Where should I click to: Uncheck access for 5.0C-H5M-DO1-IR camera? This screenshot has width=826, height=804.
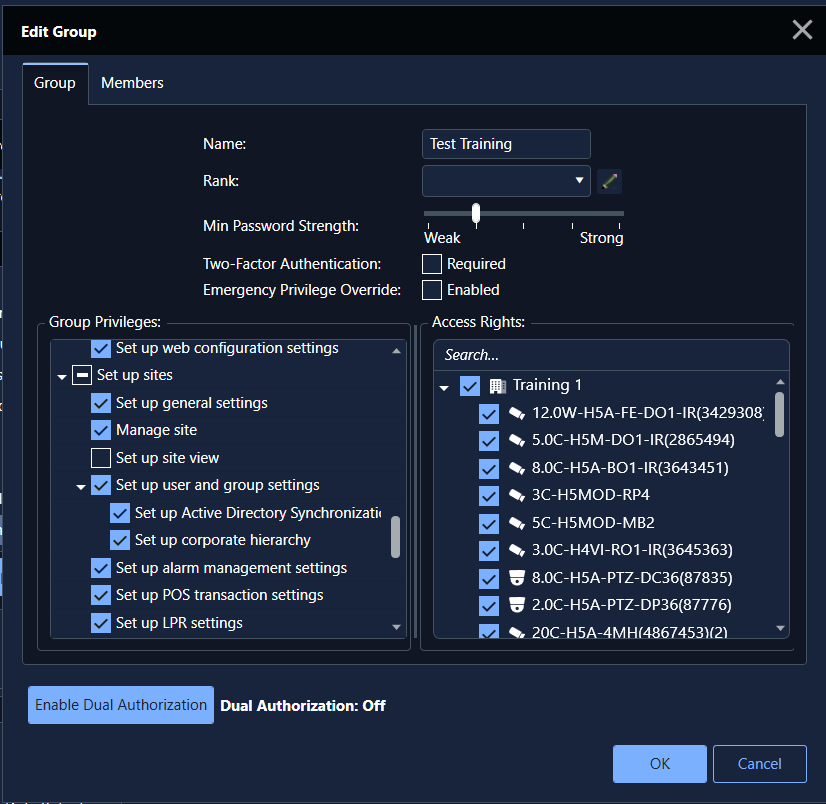pyautogui.click(x=489, y=440)
